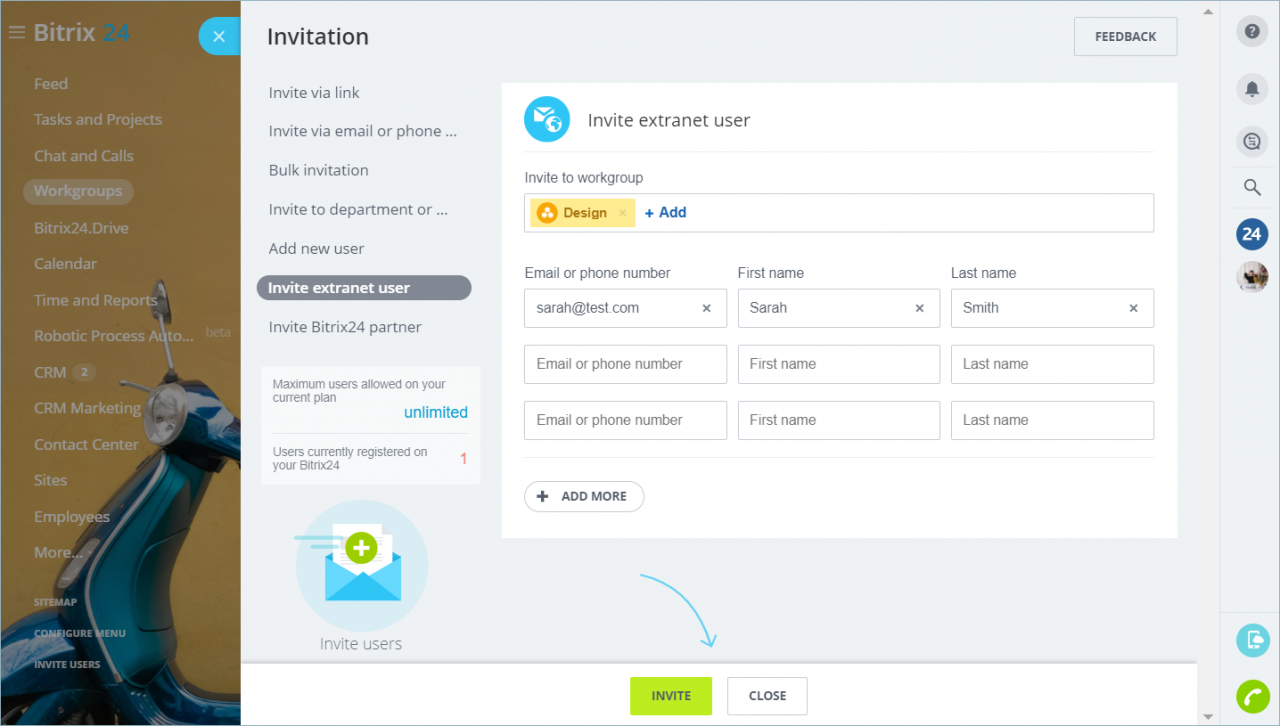Open the notifications bell icon
This screenshot has height=726, width=1280.
point(1252,89)
